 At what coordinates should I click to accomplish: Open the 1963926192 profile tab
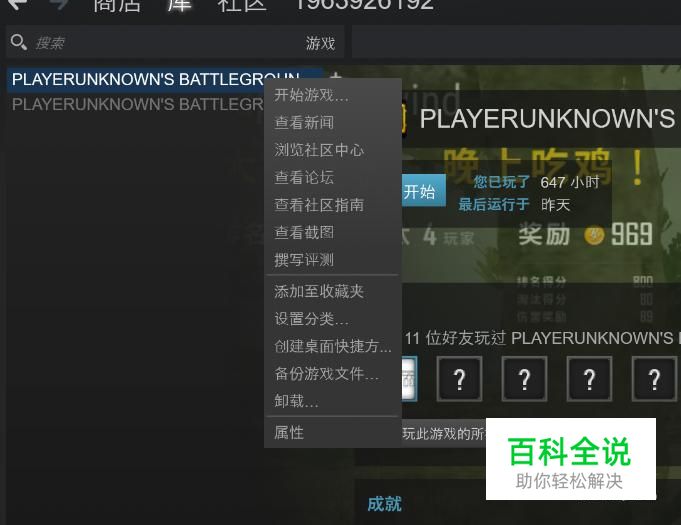[364, 4]
